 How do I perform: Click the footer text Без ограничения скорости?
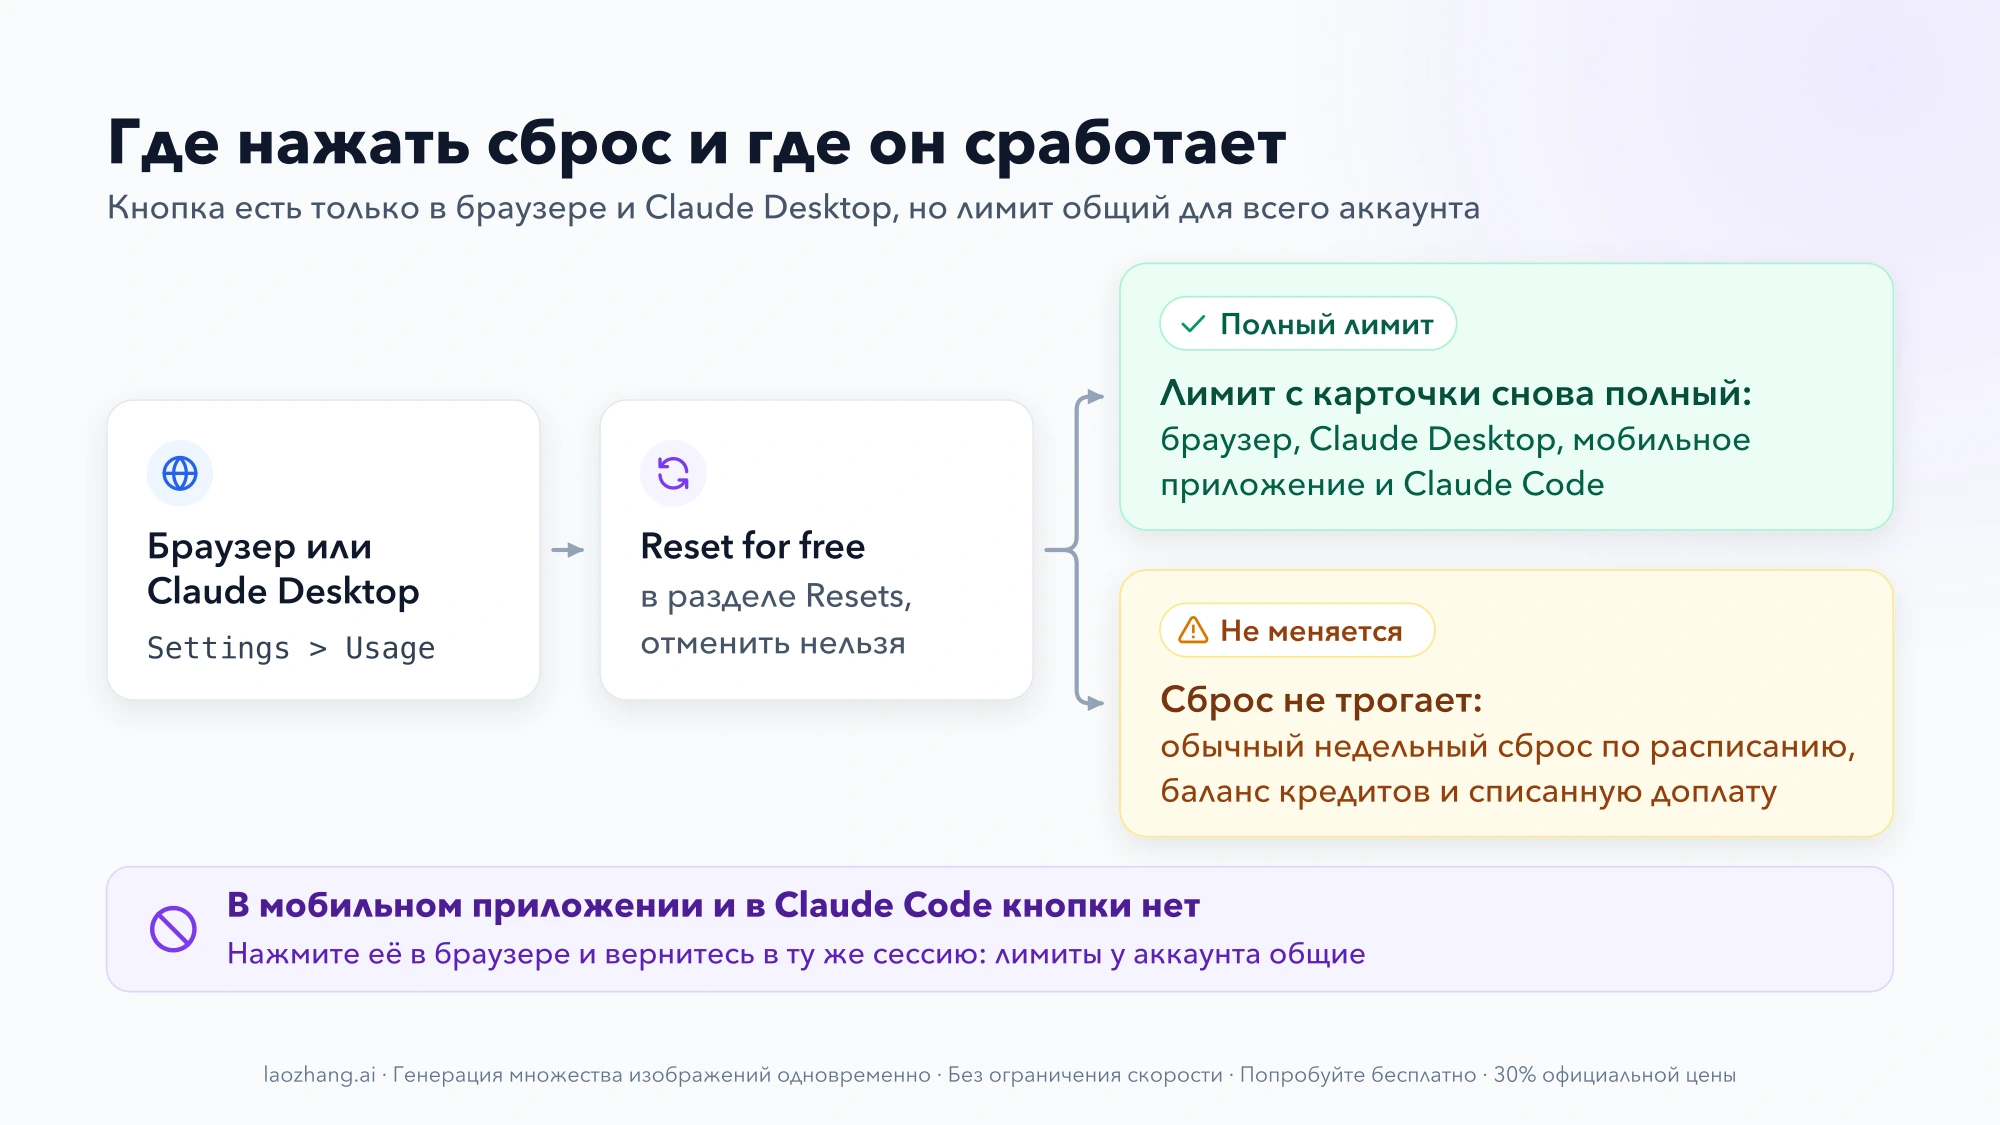[1085, 1075]
